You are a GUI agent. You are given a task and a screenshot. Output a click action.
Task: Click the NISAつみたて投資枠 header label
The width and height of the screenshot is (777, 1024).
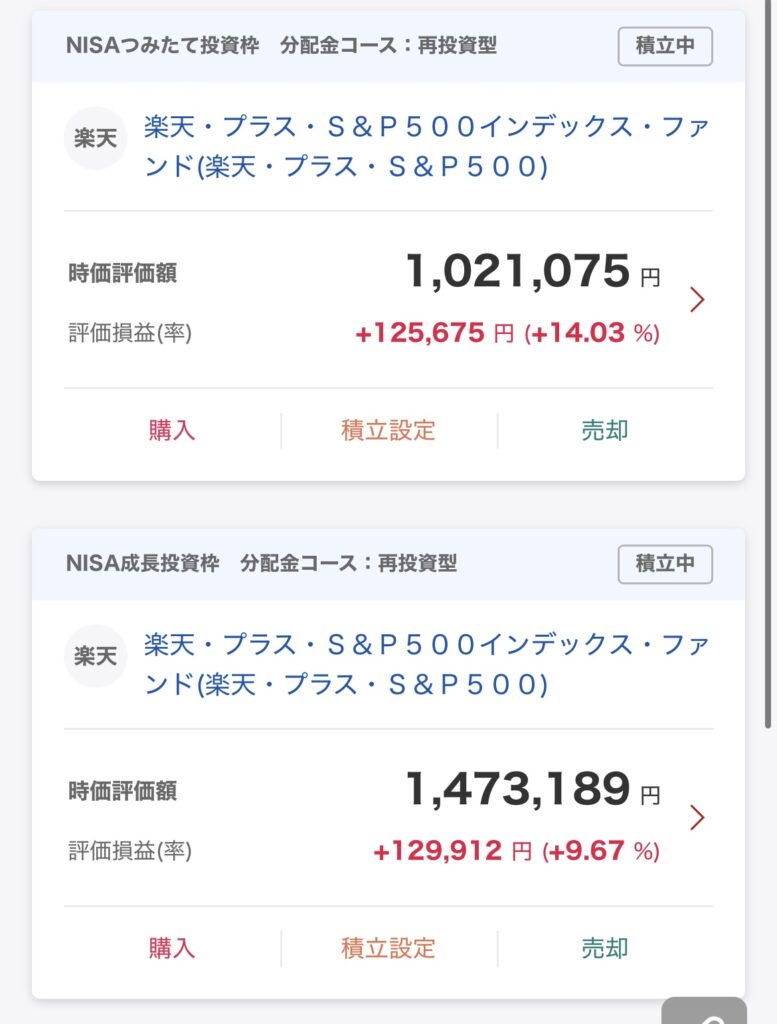163,46
